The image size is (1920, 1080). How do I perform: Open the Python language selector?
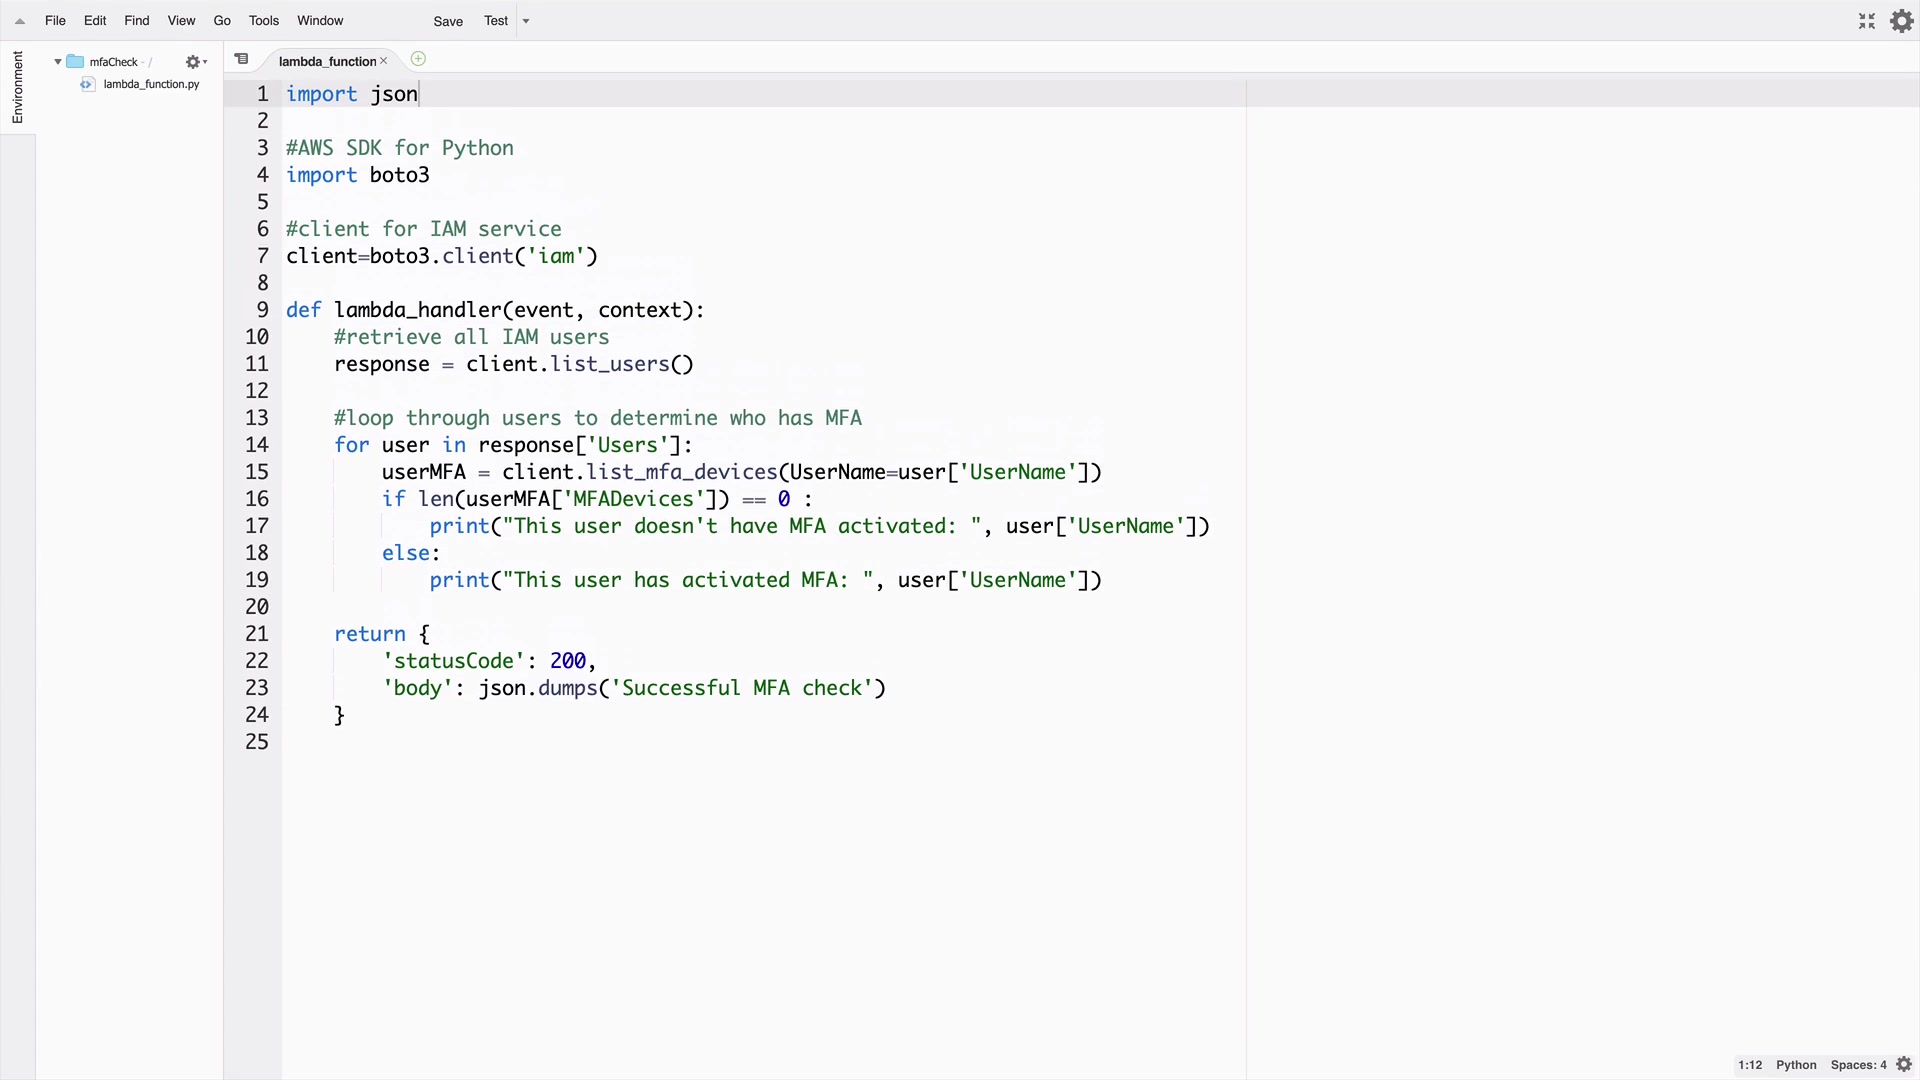[1796, 1065]
